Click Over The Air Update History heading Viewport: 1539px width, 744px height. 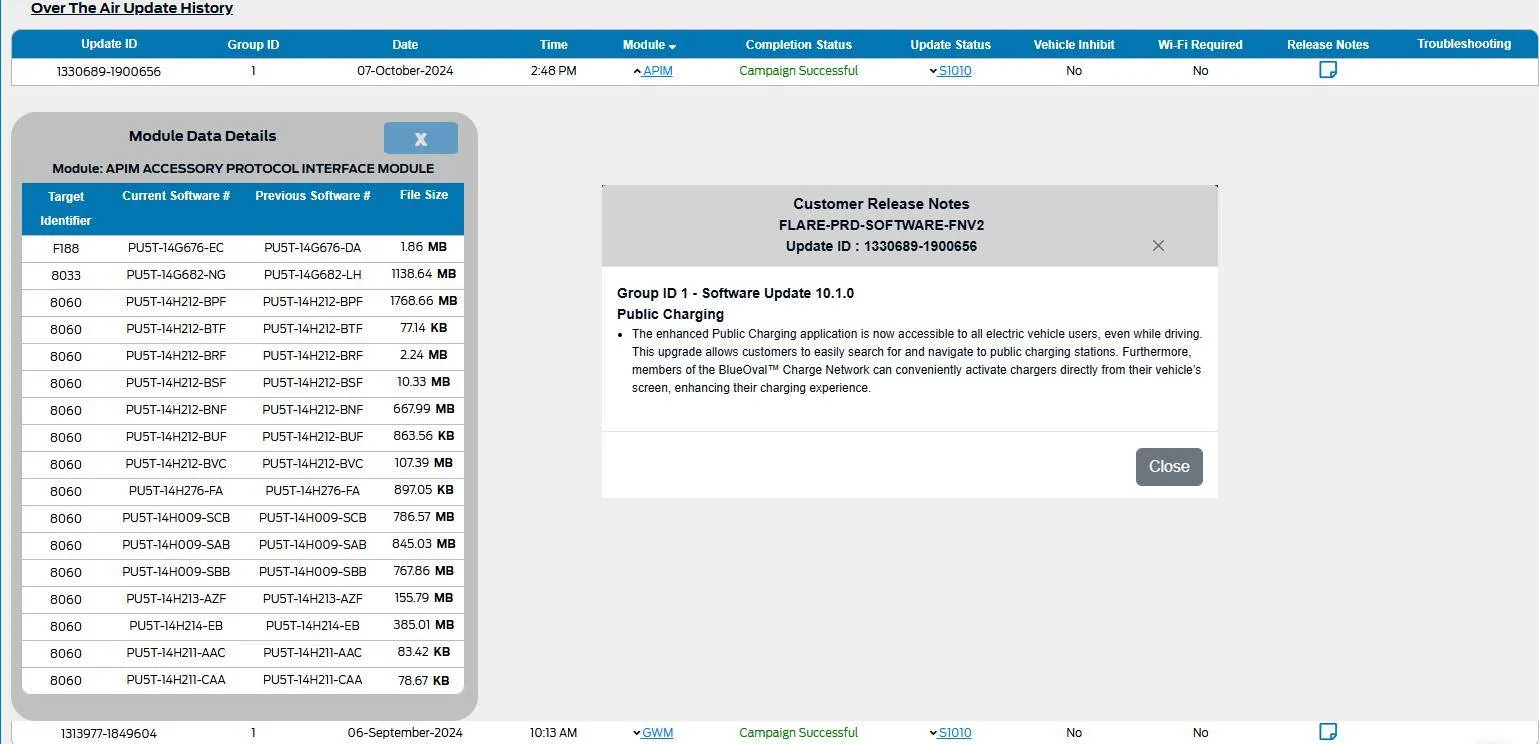(132, 8)
